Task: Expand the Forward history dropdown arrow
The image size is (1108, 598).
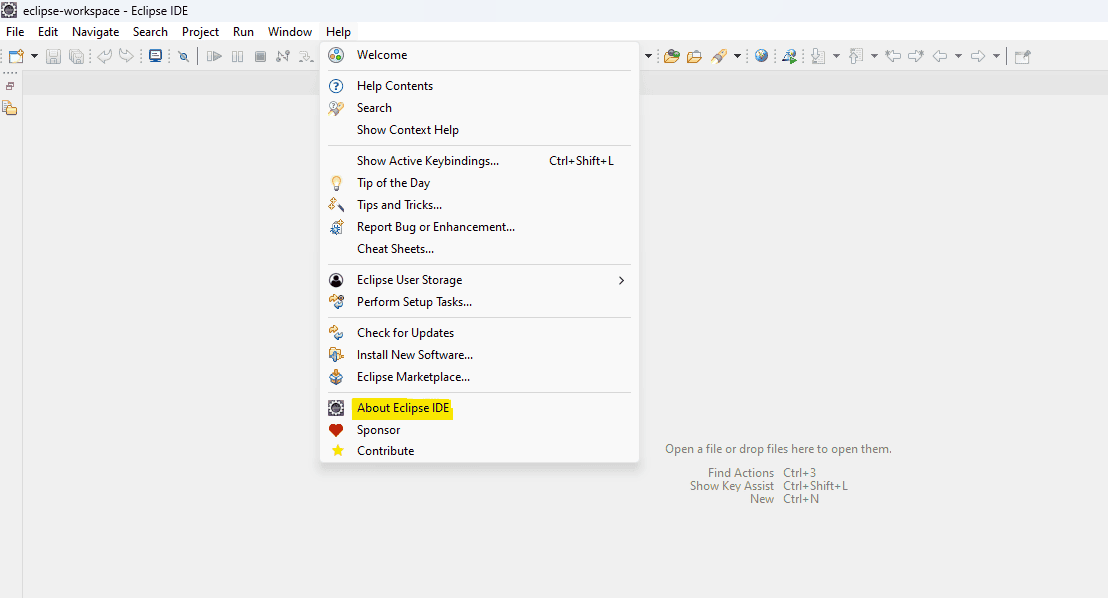Action: 996,57
